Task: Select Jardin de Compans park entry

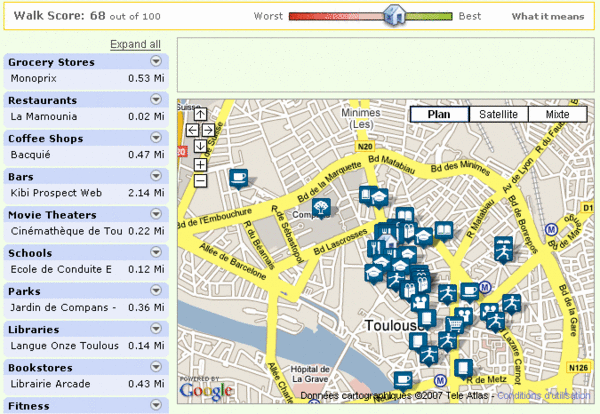Action: point(86,308)
